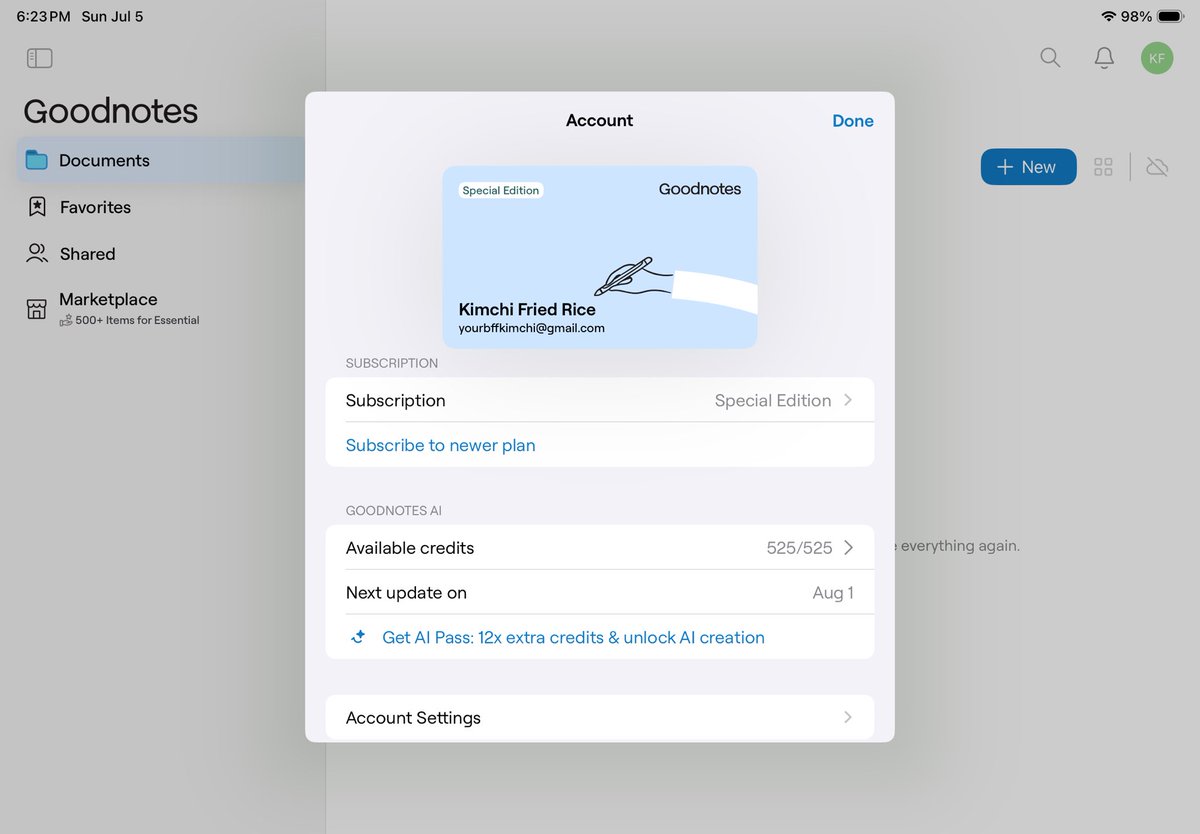
Task: Click the Sun Jul 5 date
Action: click(x=112, y=17)
